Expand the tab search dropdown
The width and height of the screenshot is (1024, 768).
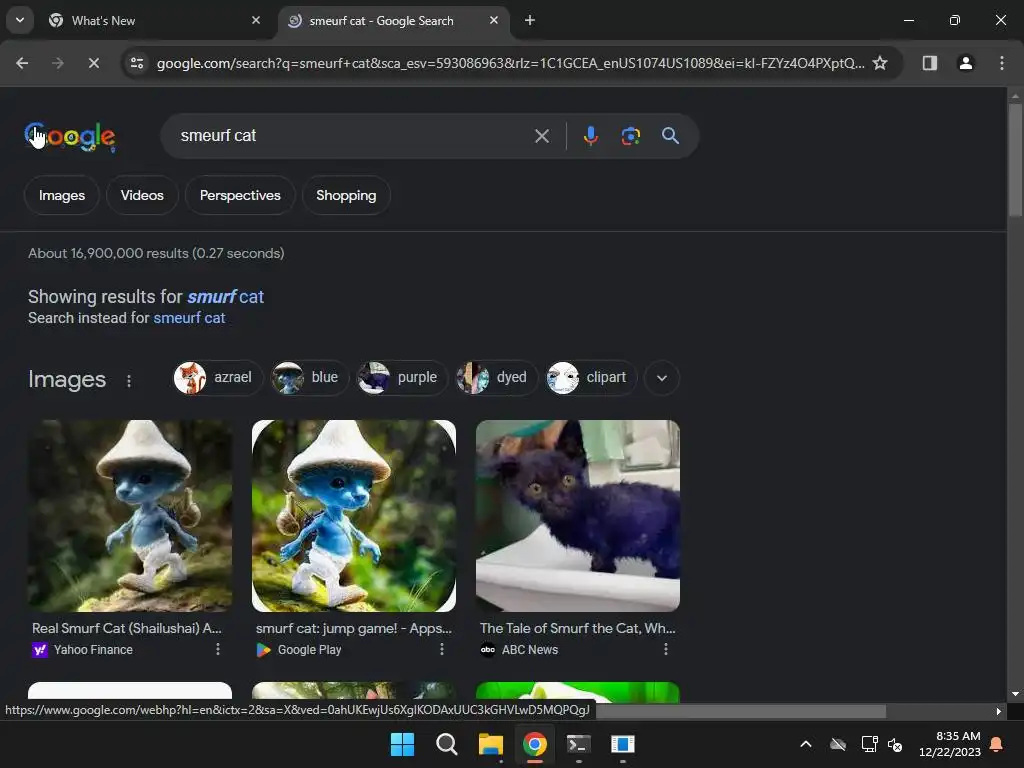[x=20, y=20]
